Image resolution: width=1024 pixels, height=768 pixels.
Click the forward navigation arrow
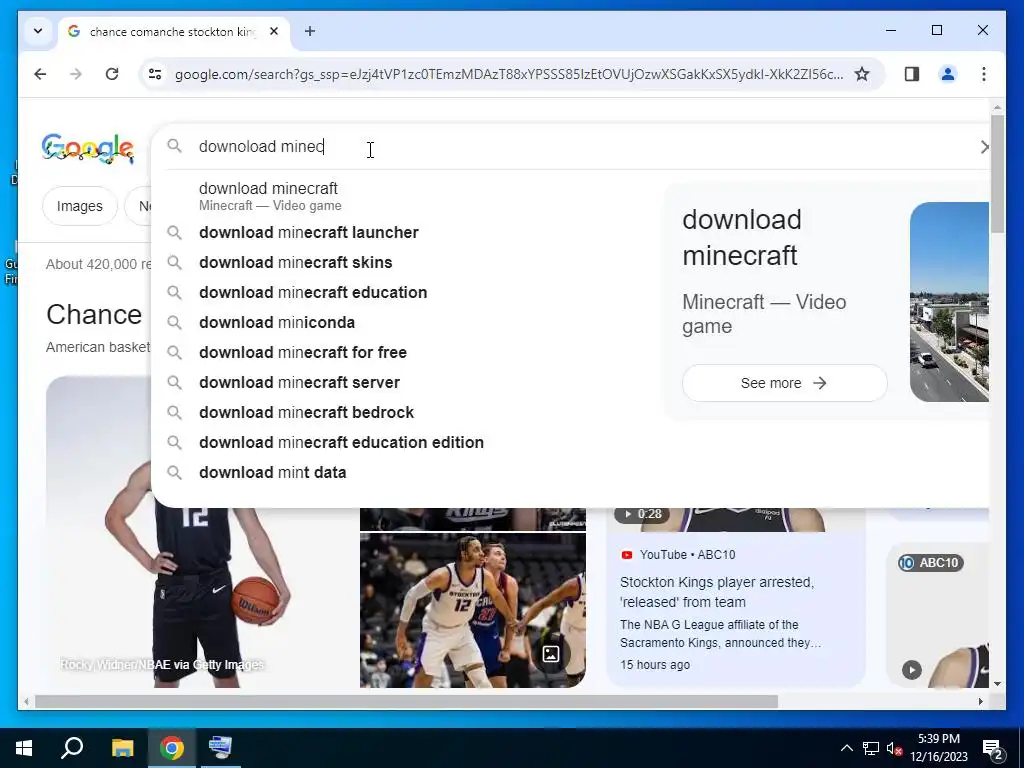tap(76, 74)
